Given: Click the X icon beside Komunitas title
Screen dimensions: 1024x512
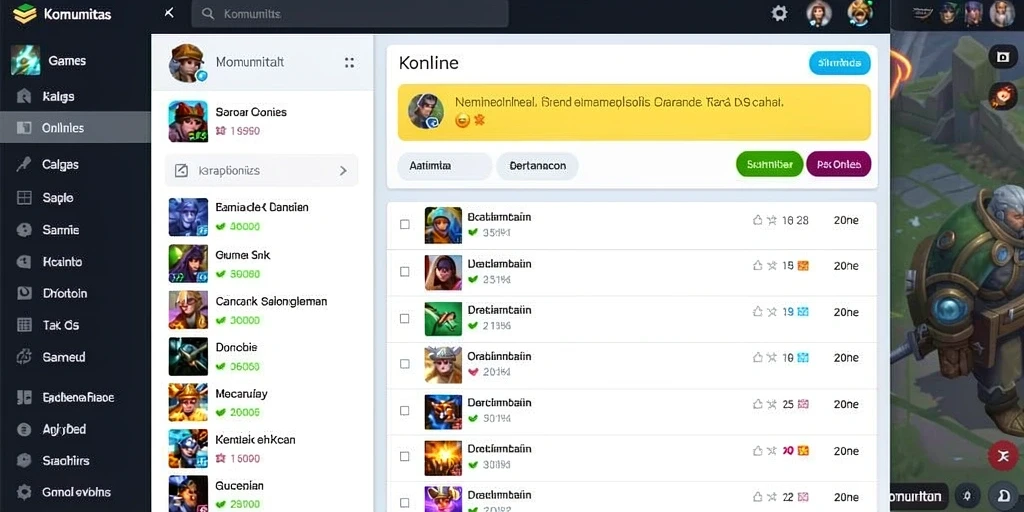Looking at the screenshot, I should click(169, 13).
